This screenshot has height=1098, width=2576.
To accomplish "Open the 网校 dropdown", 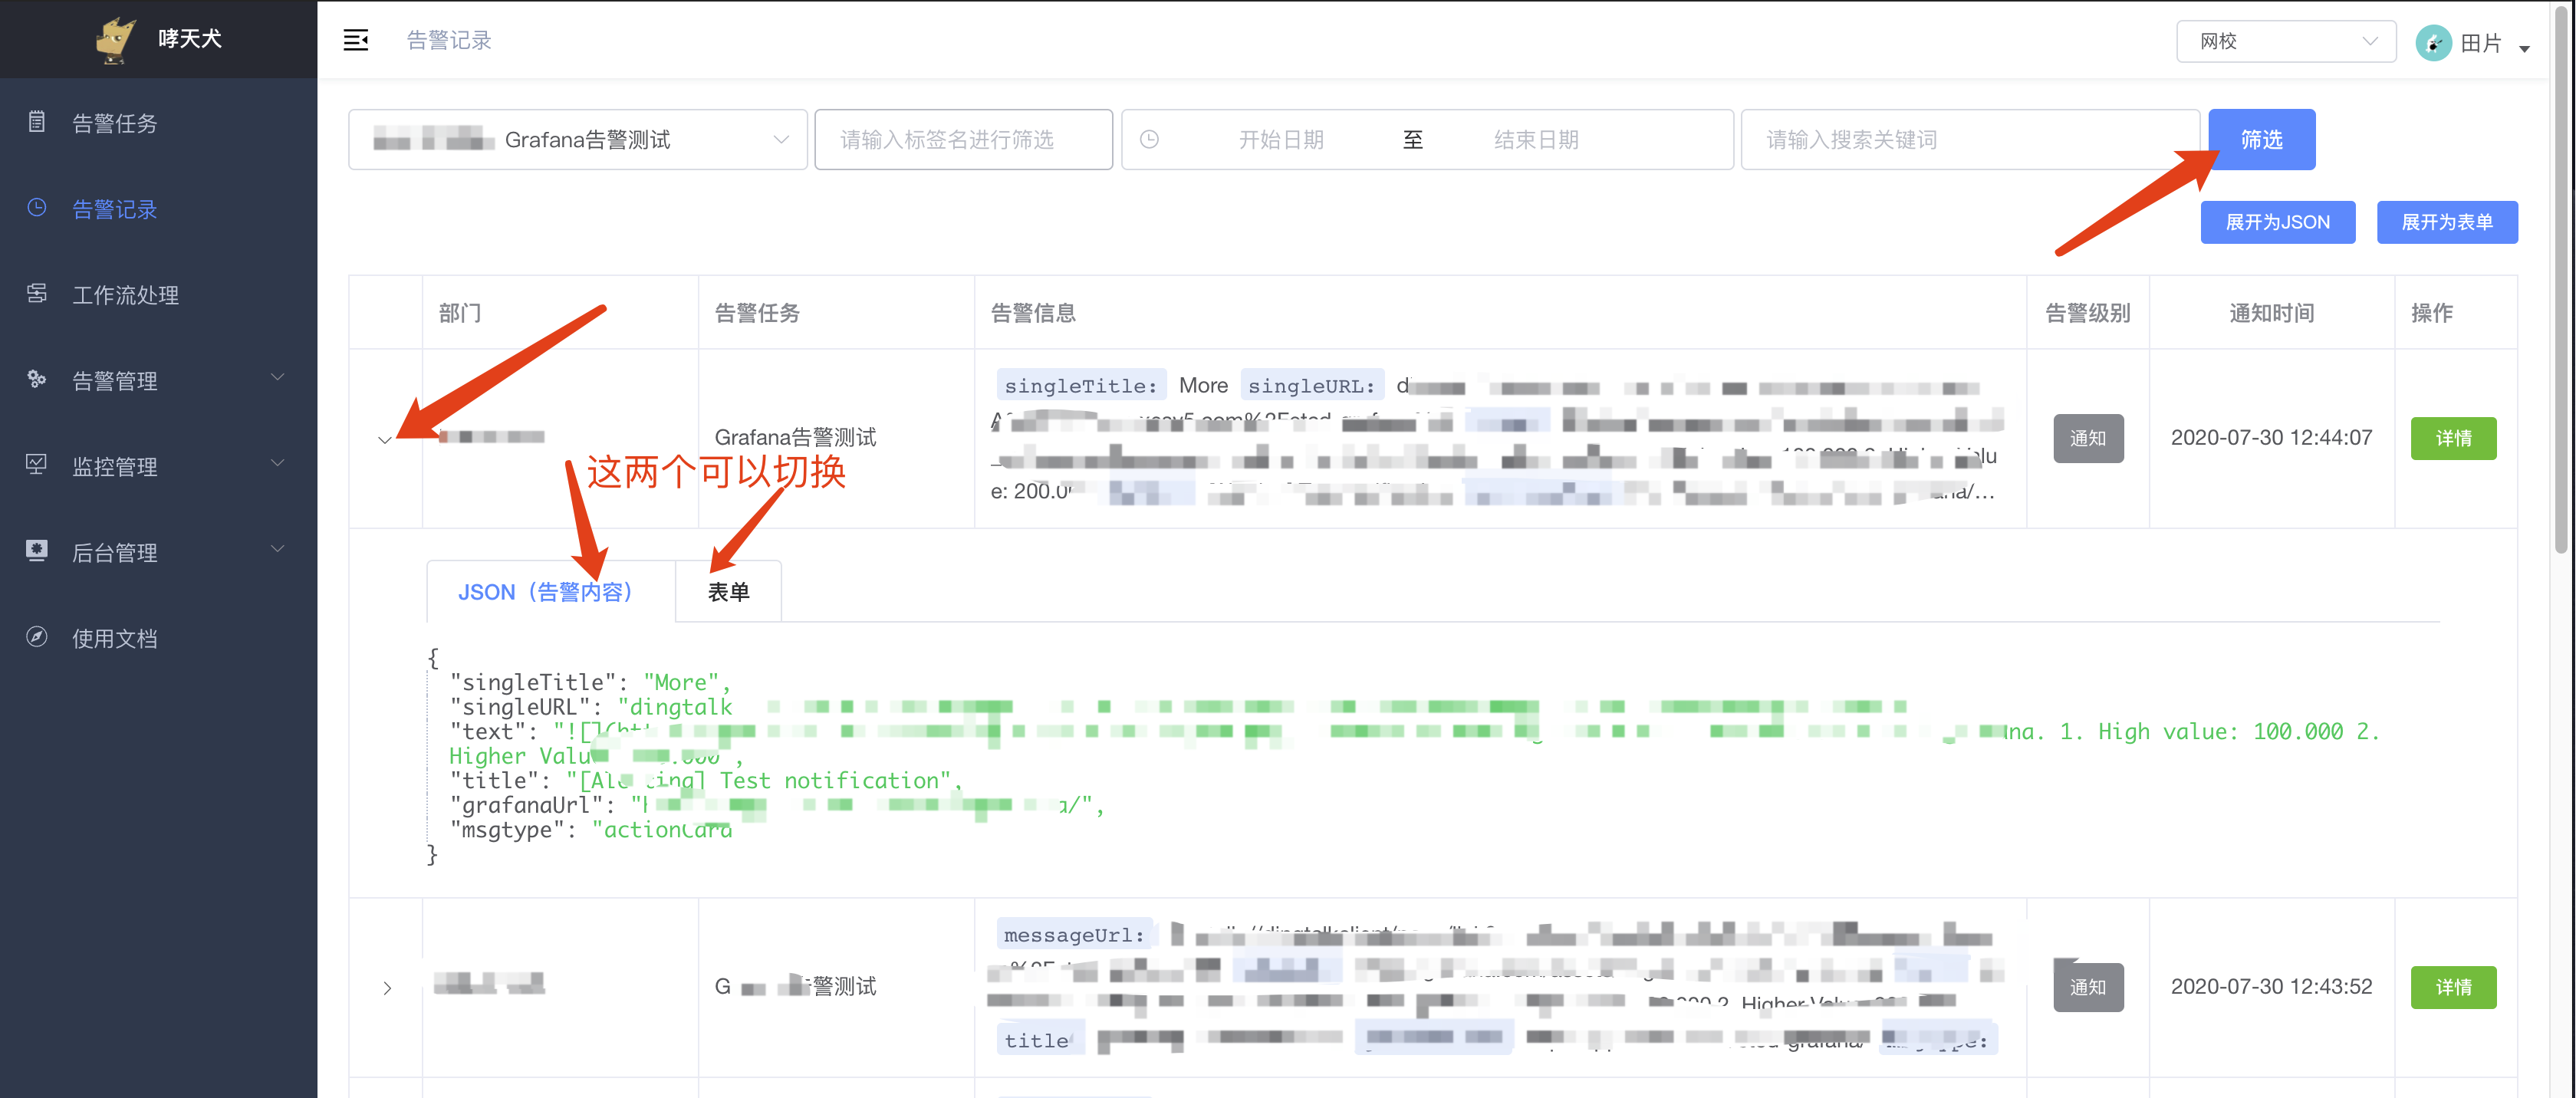I will tap(2286, 41).
